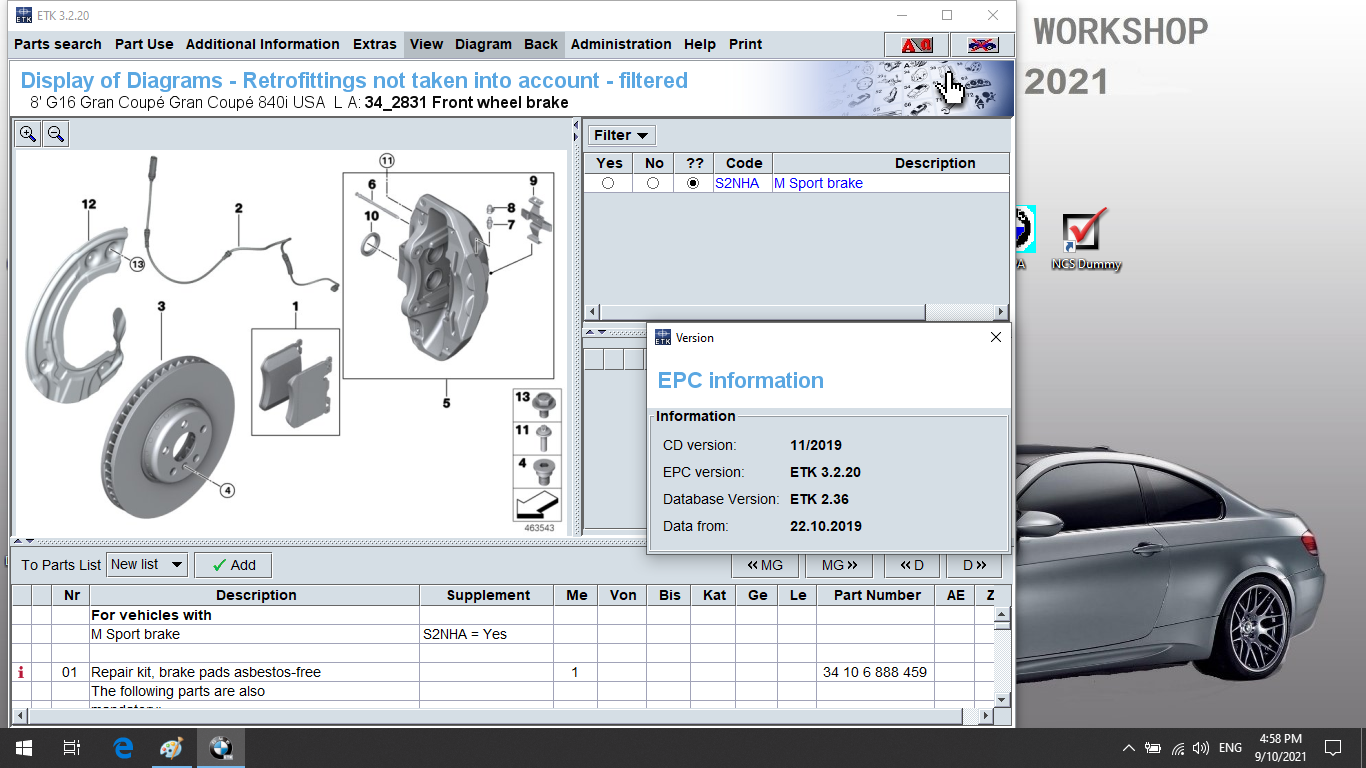The height and width of the screenshot is (768, 1366).
Task: Open the Print menu
Action: [745, 44]
